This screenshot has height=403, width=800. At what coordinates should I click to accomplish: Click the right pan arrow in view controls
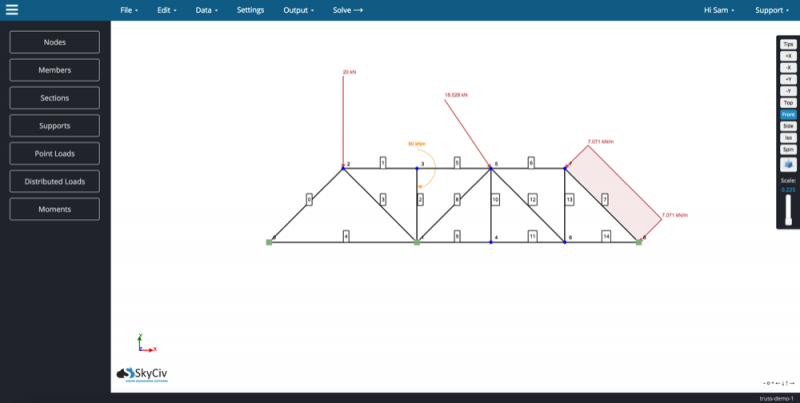(x=792, y=383)
